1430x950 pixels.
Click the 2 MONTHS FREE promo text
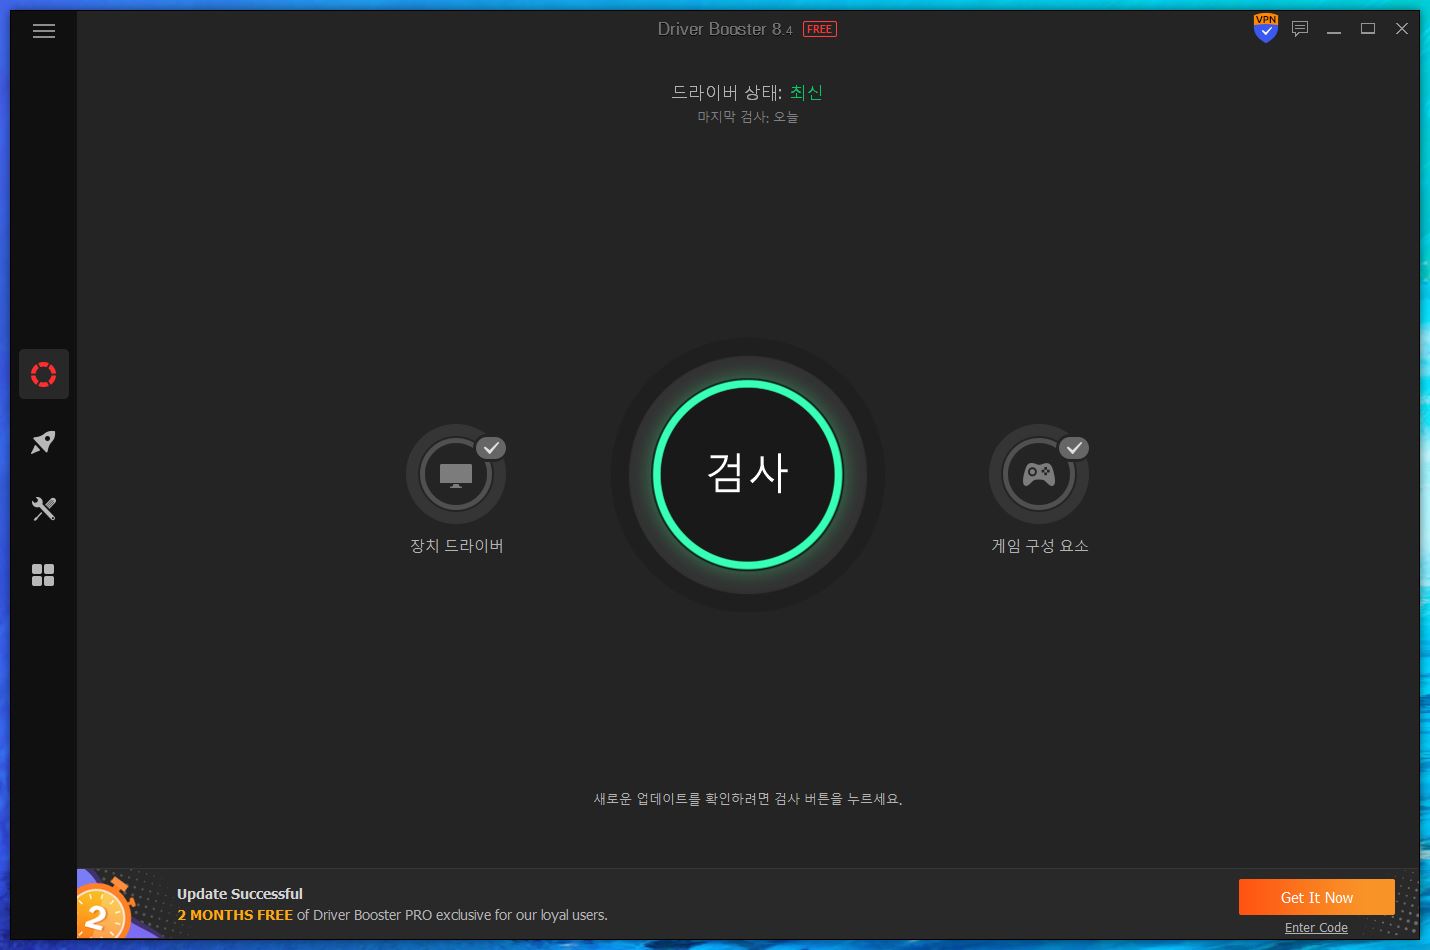click(235, 915)
